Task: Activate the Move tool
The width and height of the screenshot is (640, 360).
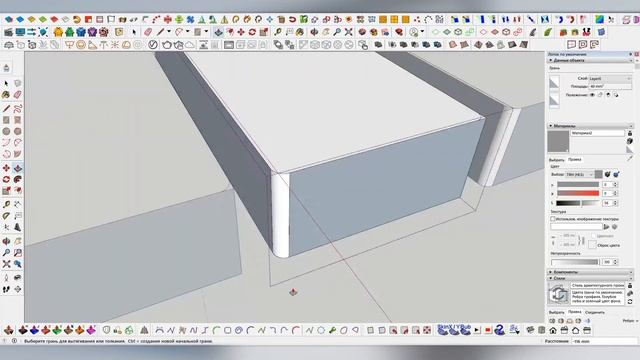Action: (x=6, y=168)
